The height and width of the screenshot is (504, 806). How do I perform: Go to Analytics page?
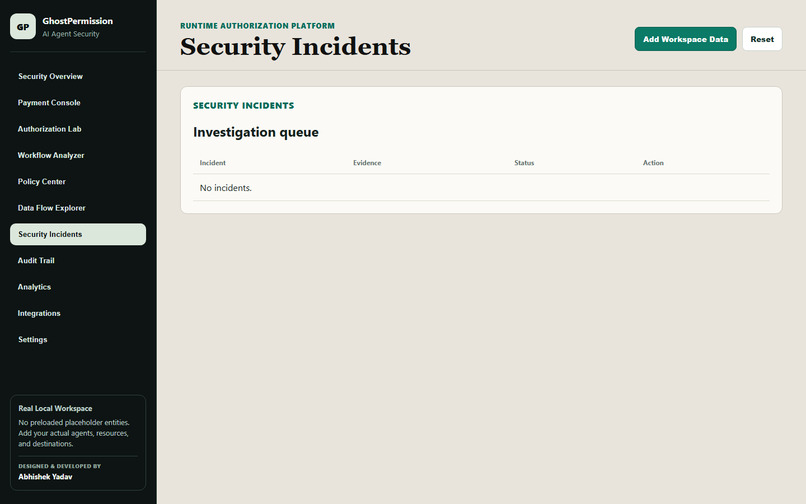click(x=78, y=286)
